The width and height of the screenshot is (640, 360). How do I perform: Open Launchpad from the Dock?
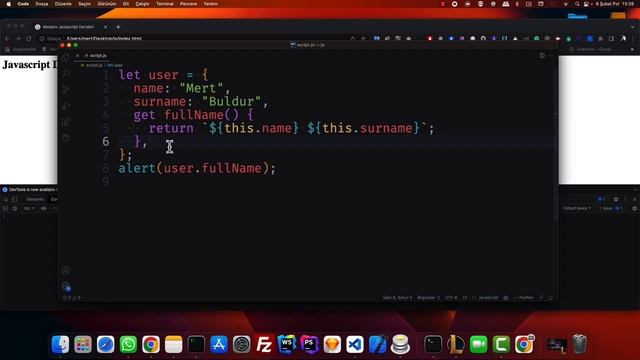[83, 344]
